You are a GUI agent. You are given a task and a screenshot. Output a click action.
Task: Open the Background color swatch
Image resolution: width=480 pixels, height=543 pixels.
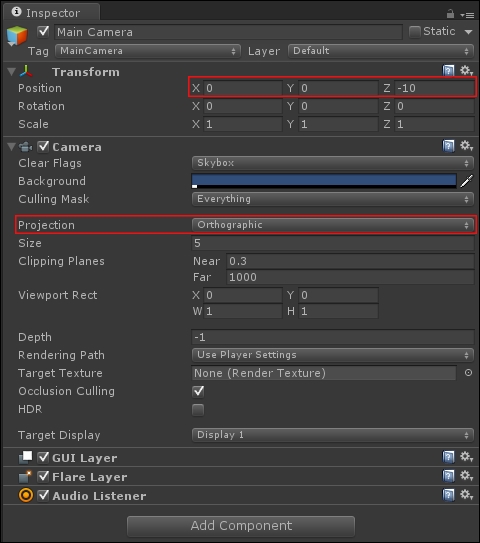(x=324, y=181)
